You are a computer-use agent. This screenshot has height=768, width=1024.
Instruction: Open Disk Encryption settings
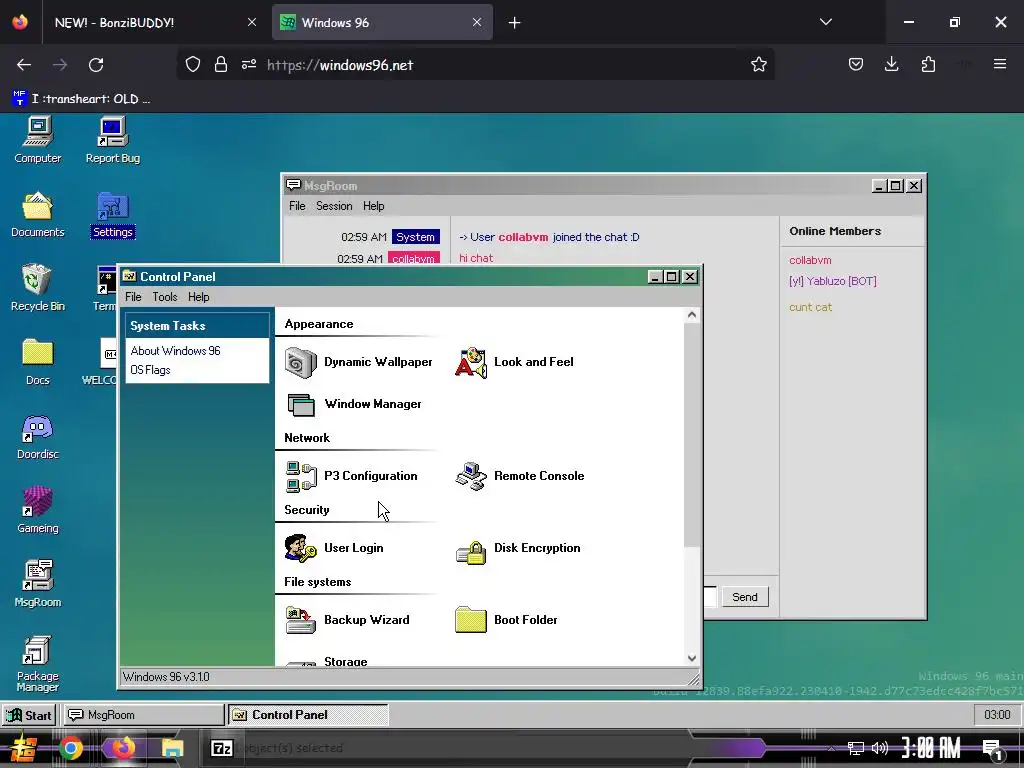[518, 550]
